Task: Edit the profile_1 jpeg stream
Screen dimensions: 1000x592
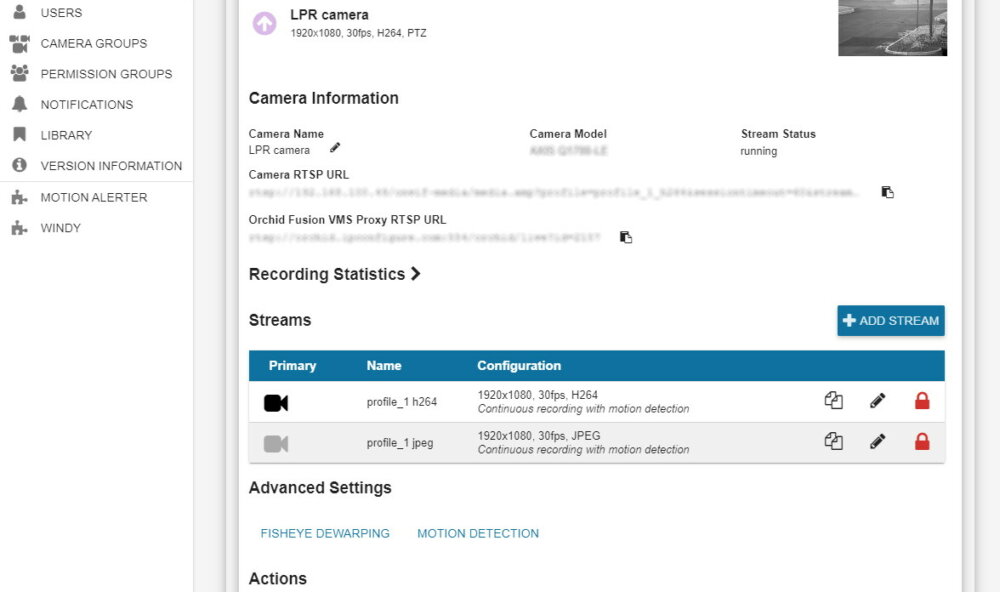Action: [878, 441]
